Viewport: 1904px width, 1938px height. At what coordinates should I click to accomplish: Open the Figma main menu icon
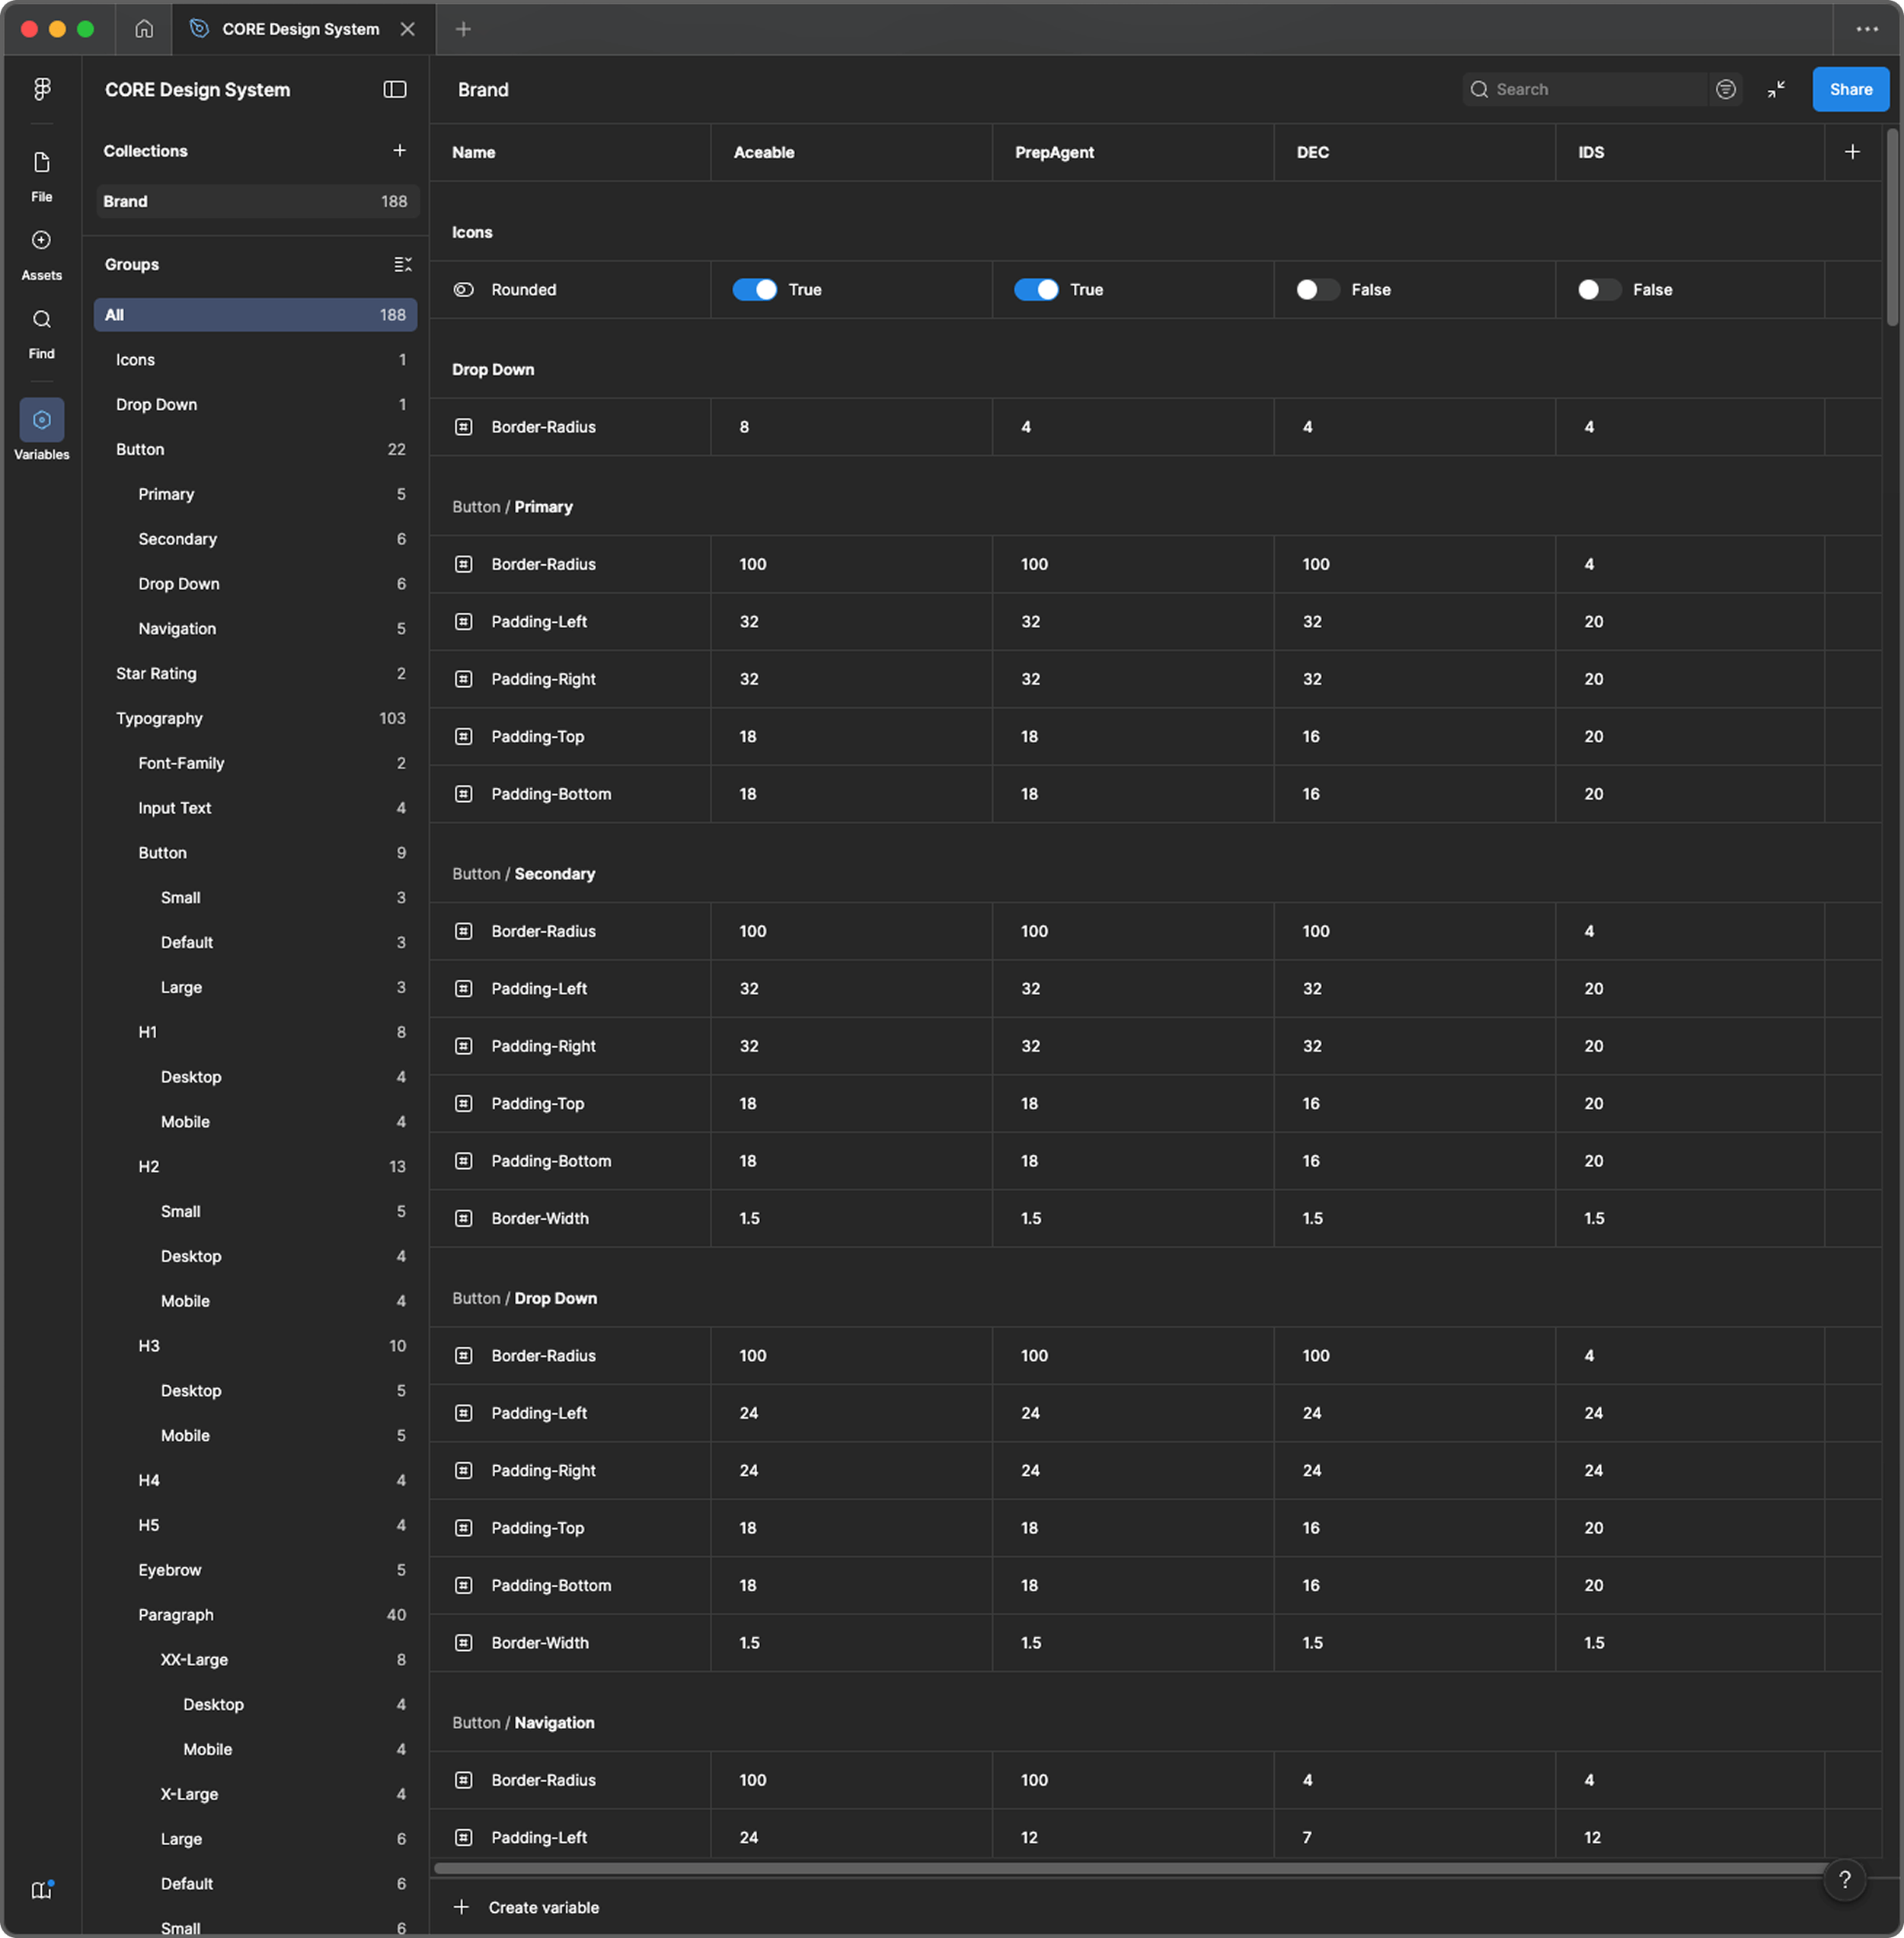tap(41, 89)
